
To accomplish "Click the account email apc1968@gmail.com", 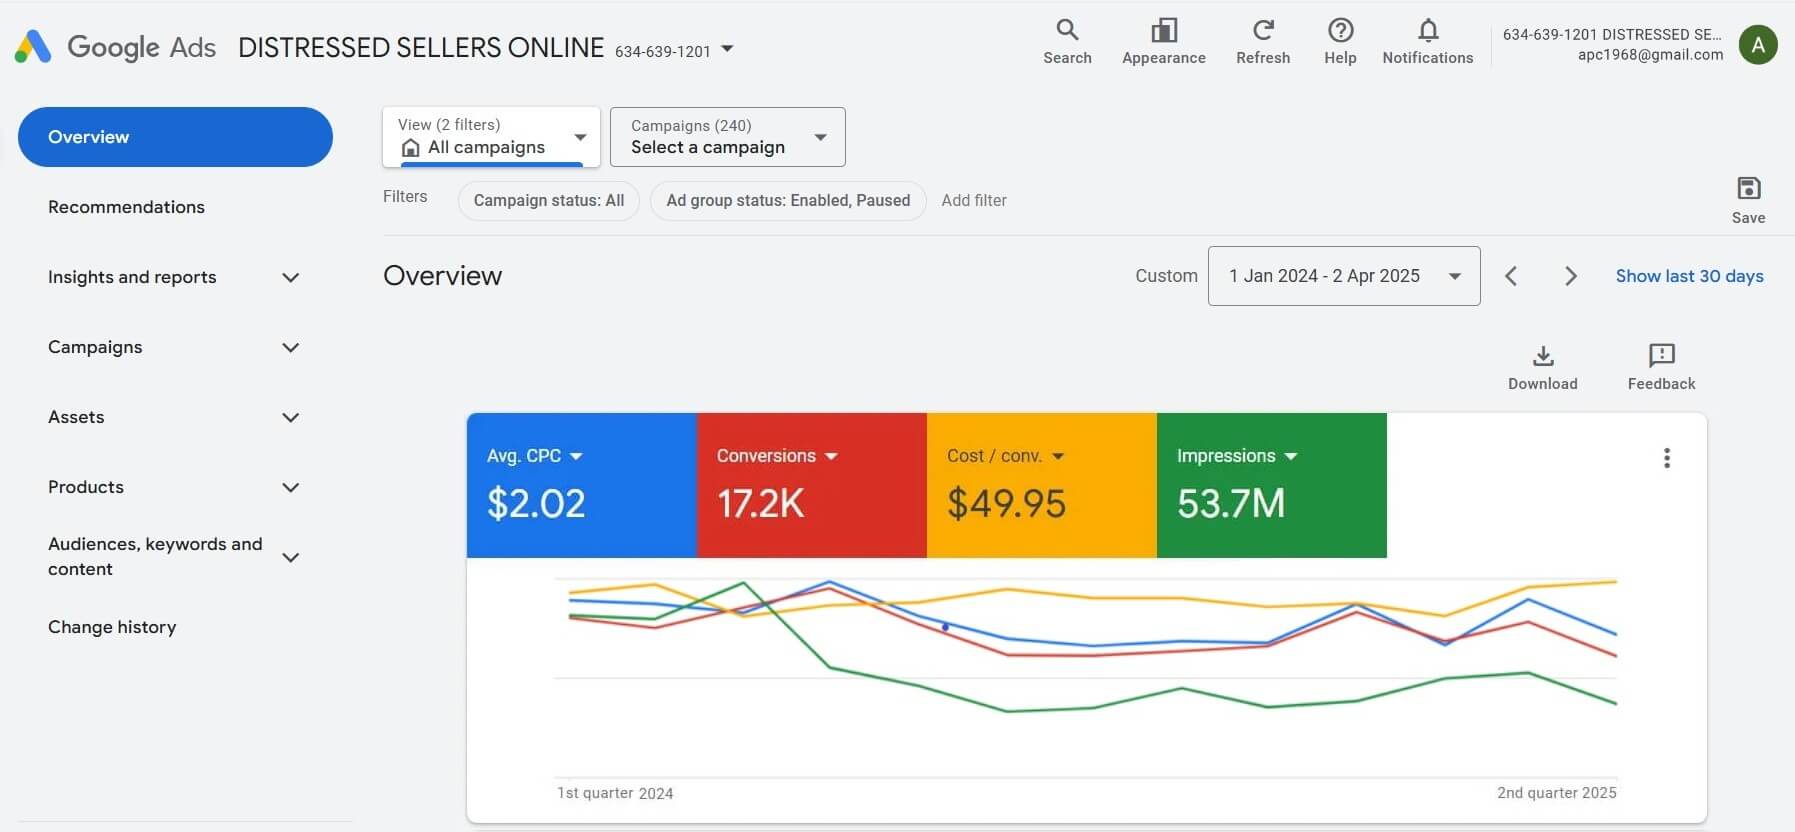I will coord(1650,55).
